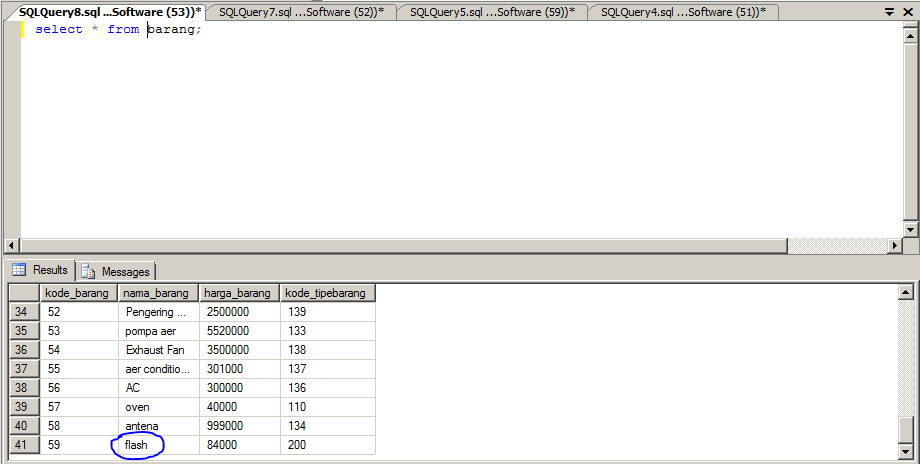This screenshot has width=920, height=464.
Task: Click the nama_barang column header
Action: tap(159, 293)
